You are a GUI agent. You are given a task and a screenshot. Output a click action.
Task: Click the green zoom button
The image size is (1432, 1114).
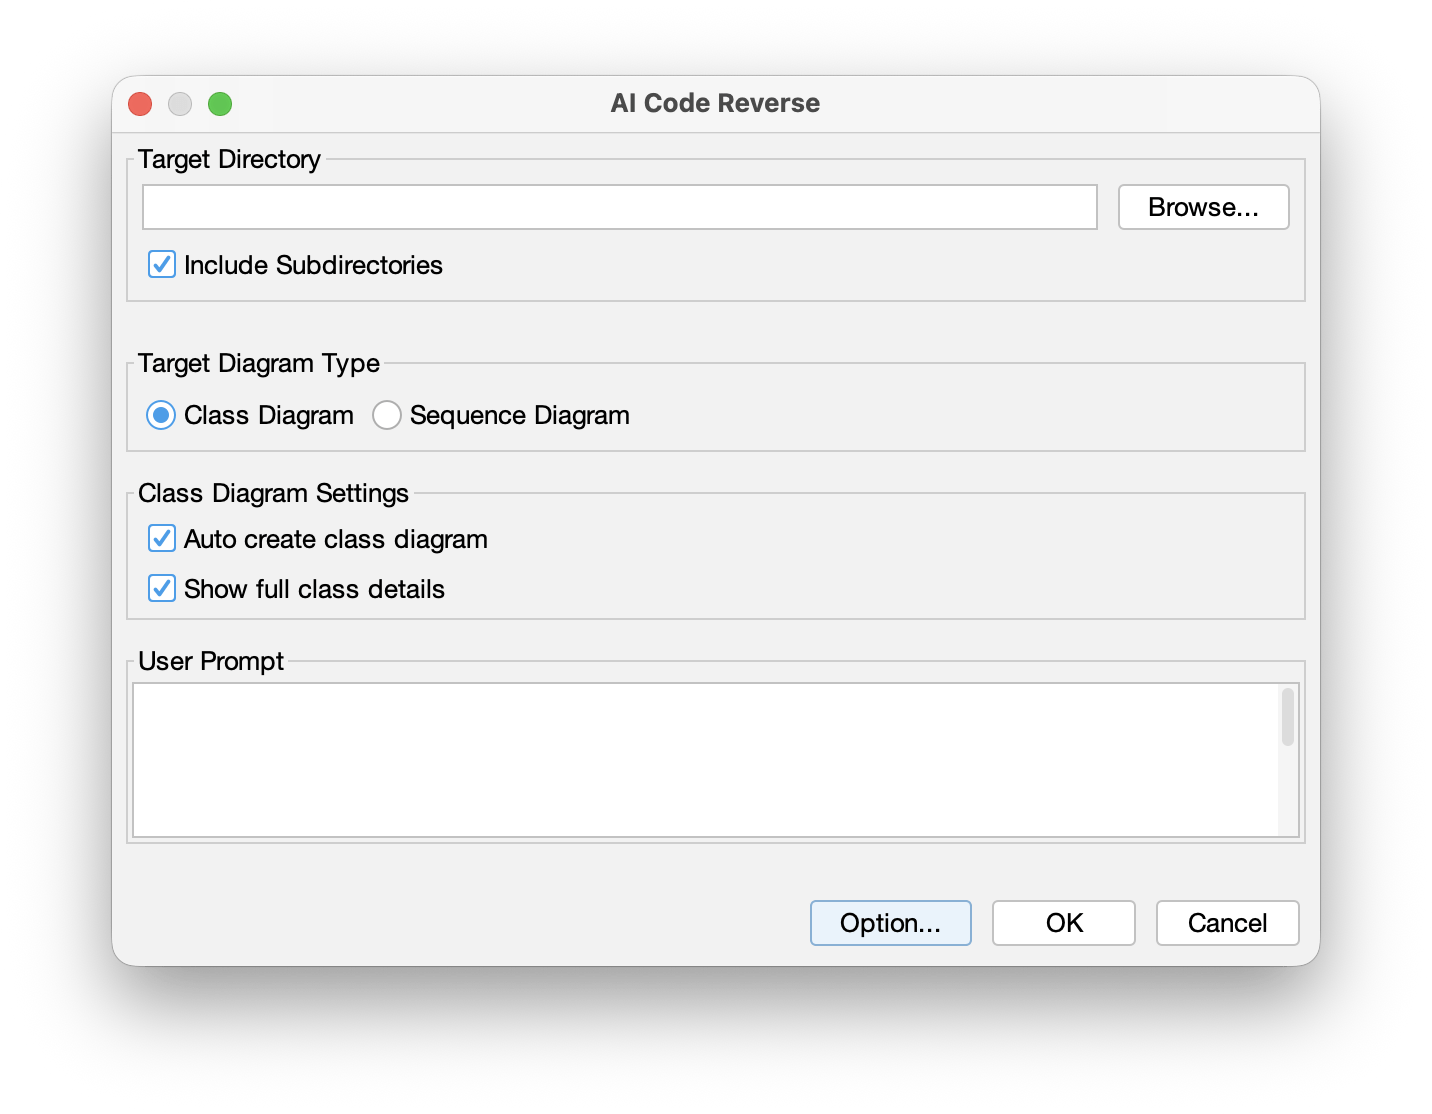(x=220, y=103)
